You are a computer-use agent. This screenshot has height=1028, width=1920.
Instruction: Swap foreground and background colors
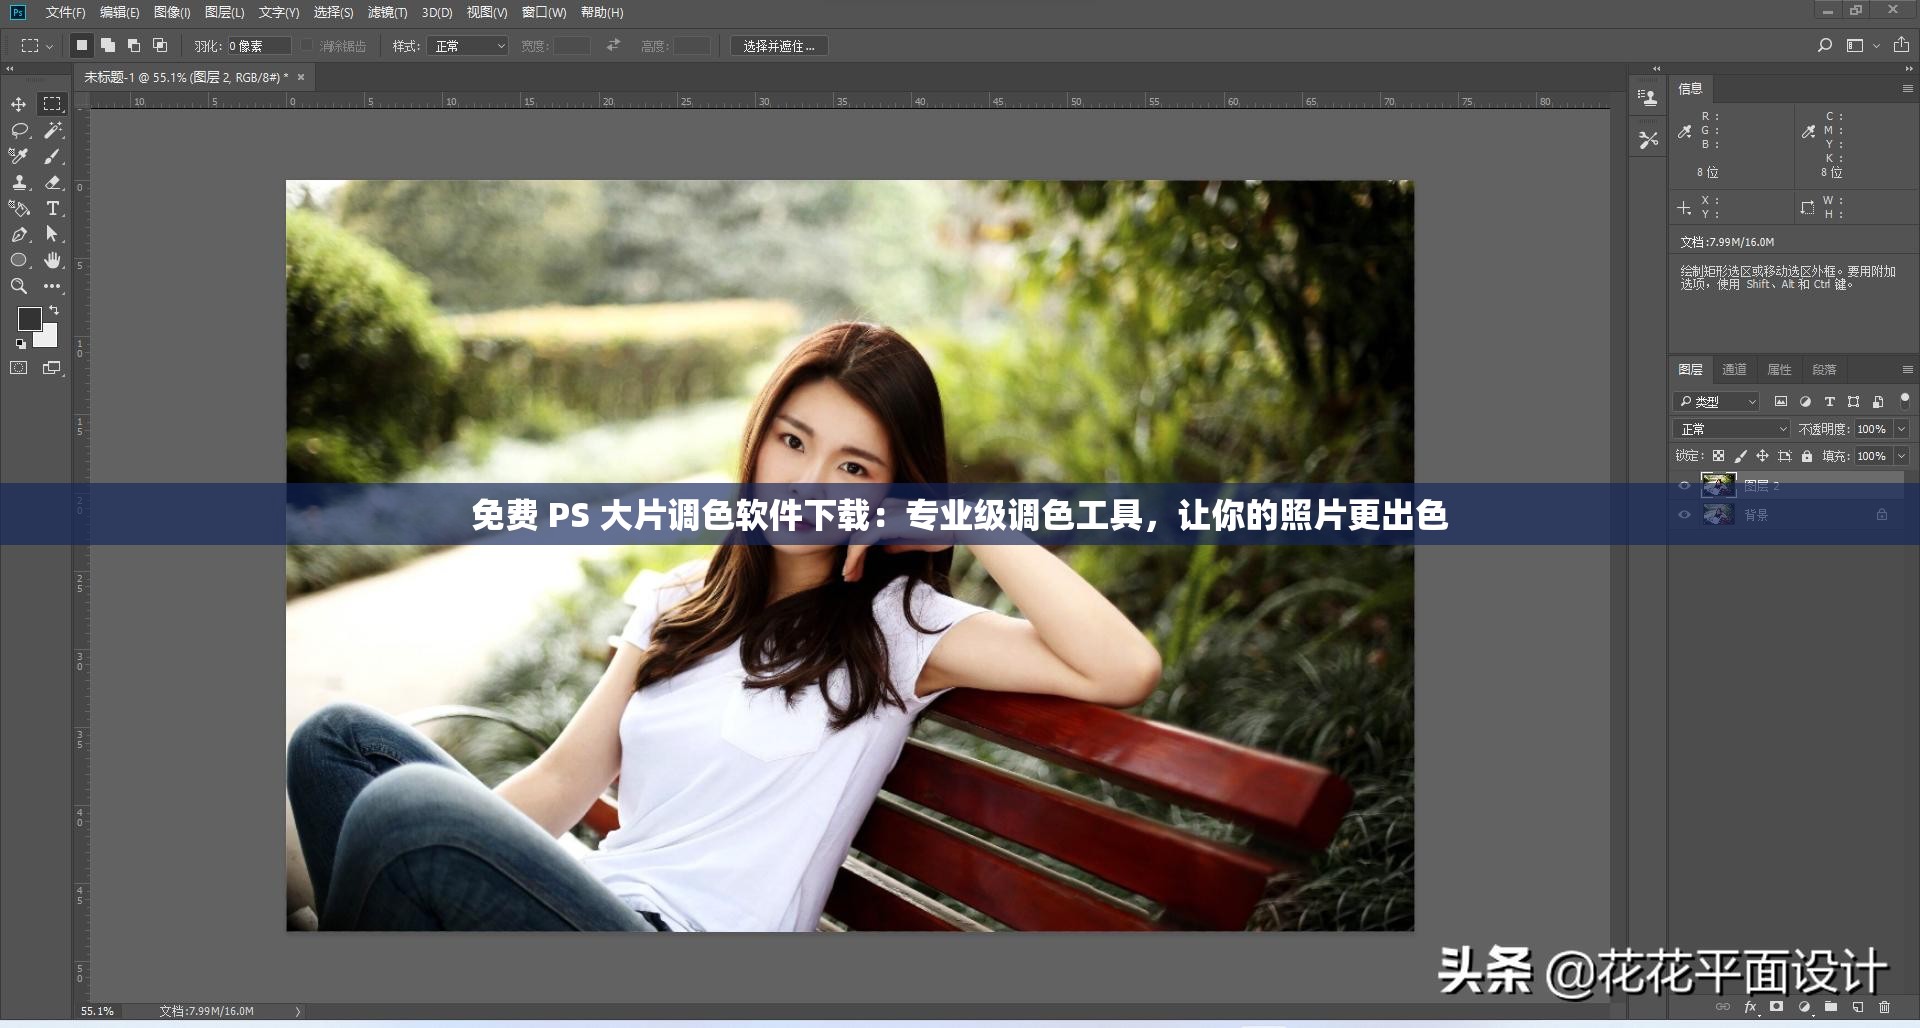(54, 311)
